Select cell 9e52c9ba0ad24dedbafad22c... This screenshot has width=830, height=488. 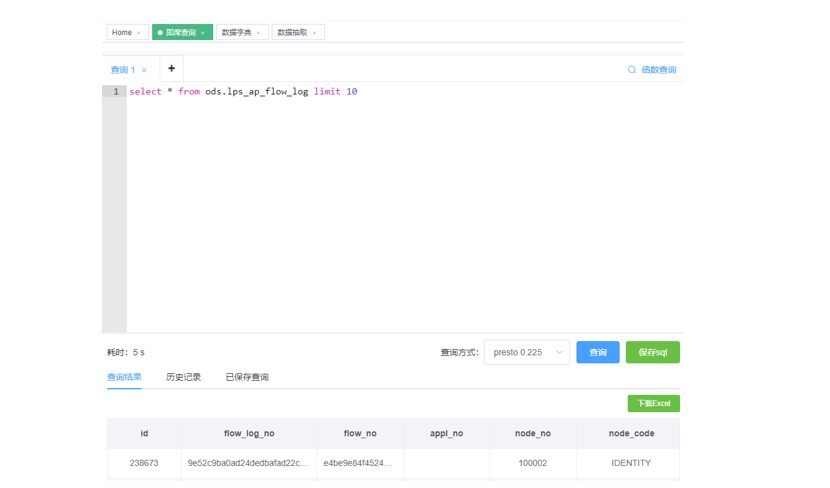tap(248, 463)
